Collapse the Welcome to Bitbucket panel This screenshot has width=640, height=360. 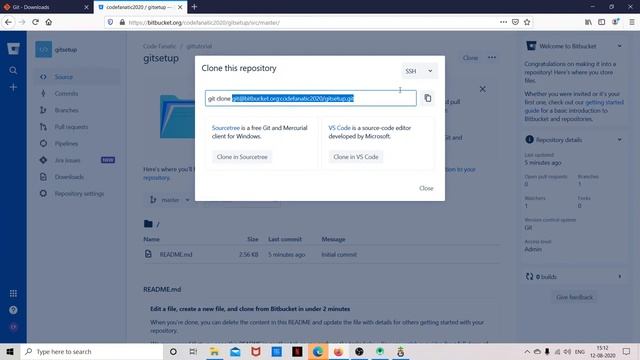point(620,46)
